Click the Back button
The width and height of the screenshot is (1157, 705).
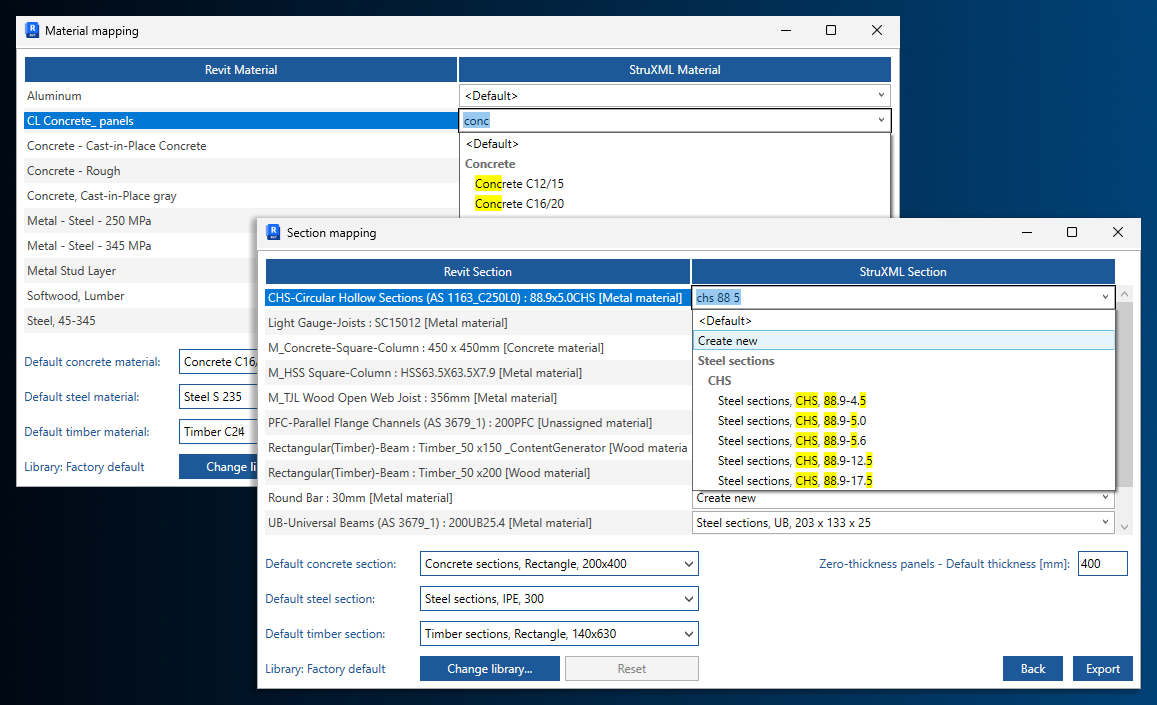click(1032, 669)
